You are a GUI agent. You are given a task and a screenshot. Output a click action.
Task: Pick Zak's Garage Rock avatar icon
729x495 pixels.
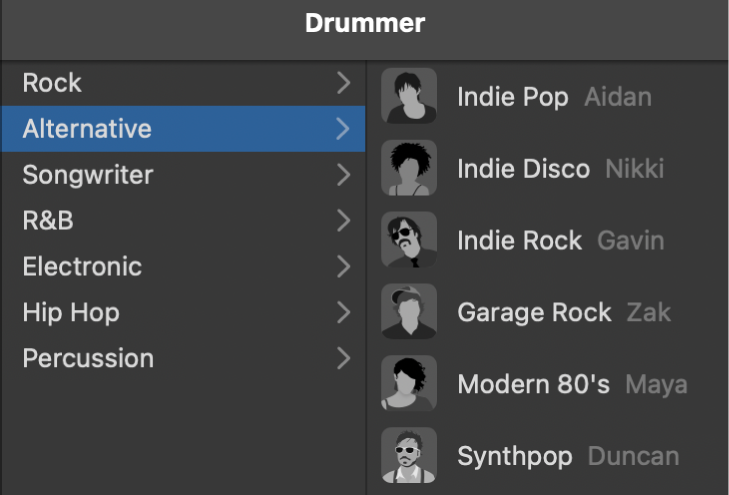click(409, 312)
